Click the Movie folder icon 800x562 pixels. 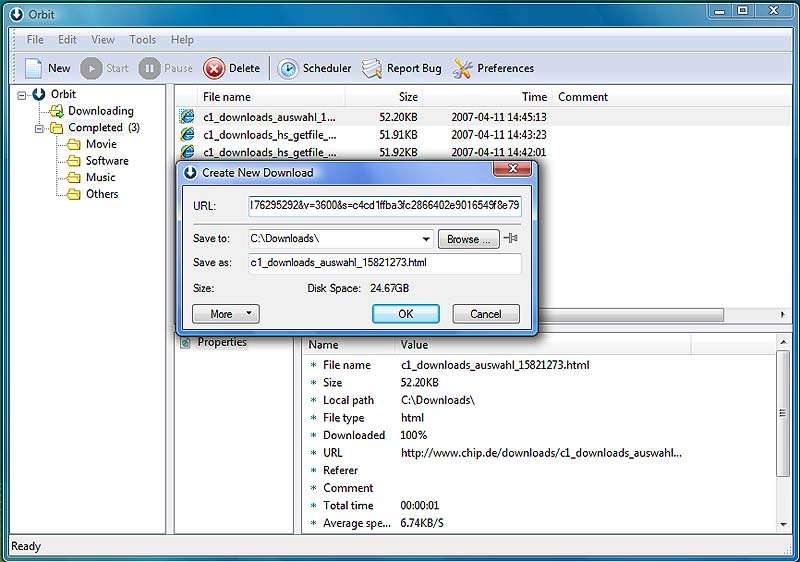74,145
